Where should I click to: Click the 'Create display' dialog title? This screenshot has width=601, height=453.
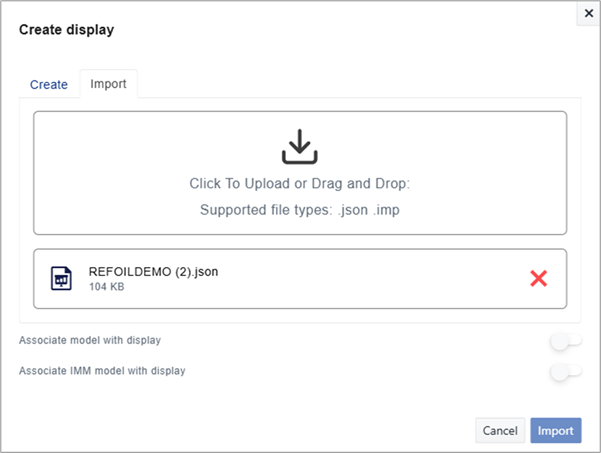coord(67,30)
